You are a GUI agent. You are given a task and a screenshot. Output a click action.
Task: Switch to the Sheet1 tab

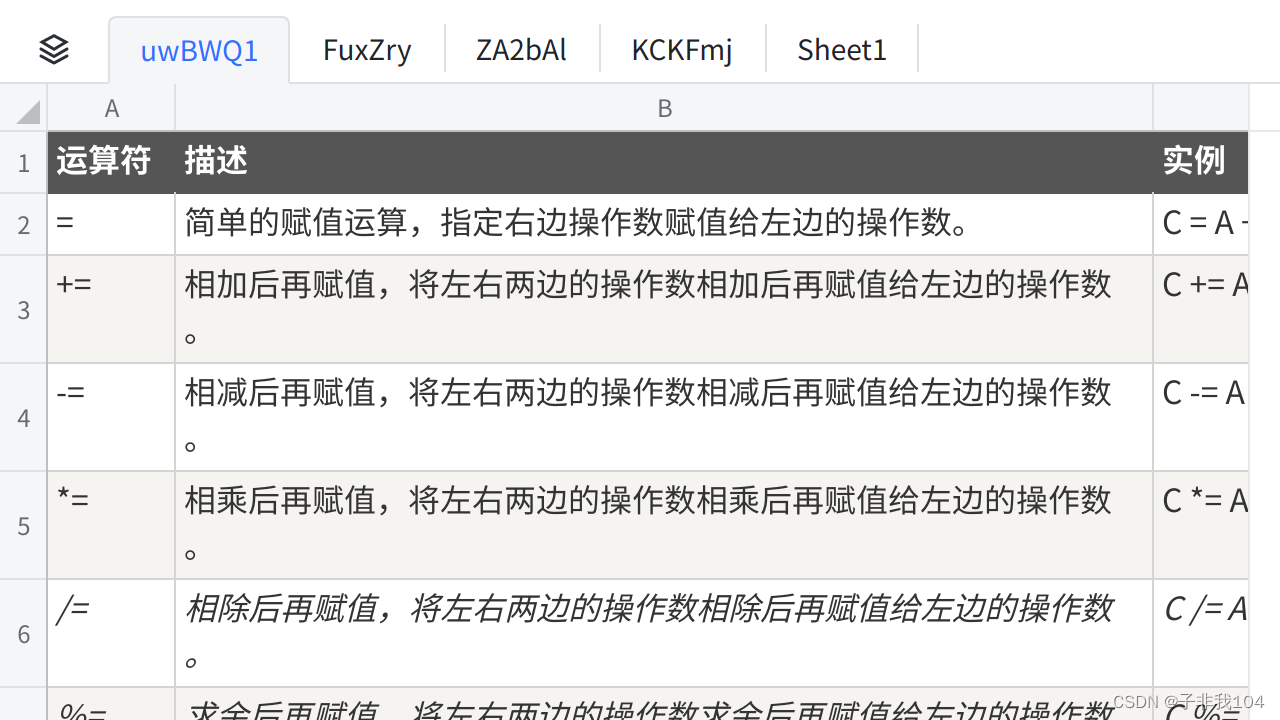point(842,50)
